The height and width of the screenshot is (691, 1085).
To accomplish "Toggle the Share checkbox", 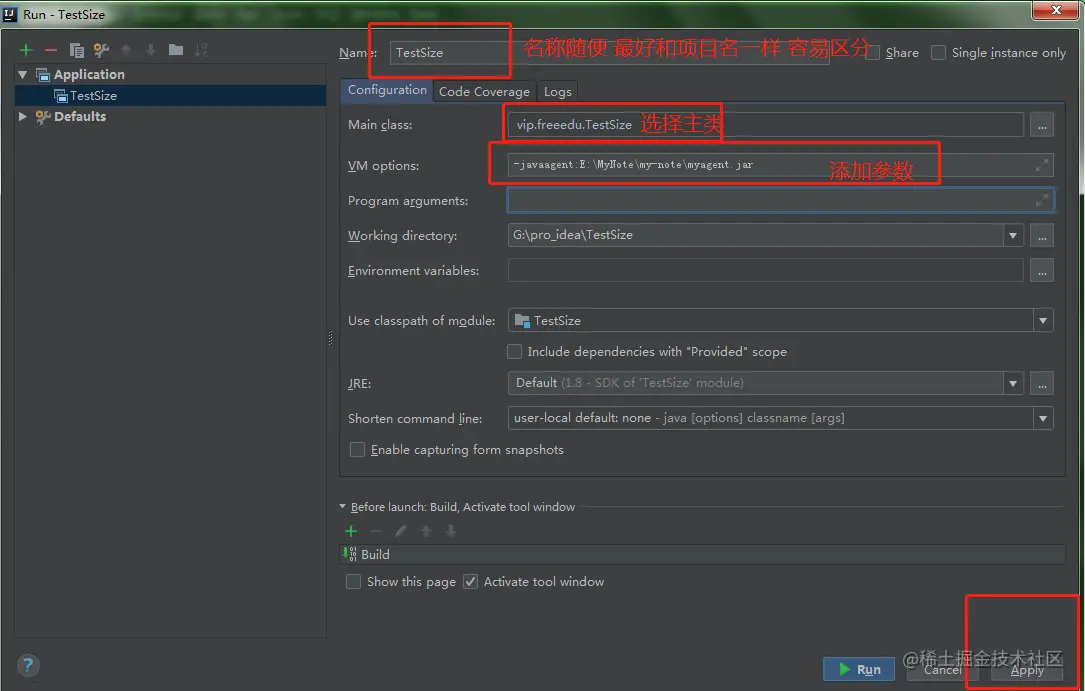I will click(x=873, y=53).
